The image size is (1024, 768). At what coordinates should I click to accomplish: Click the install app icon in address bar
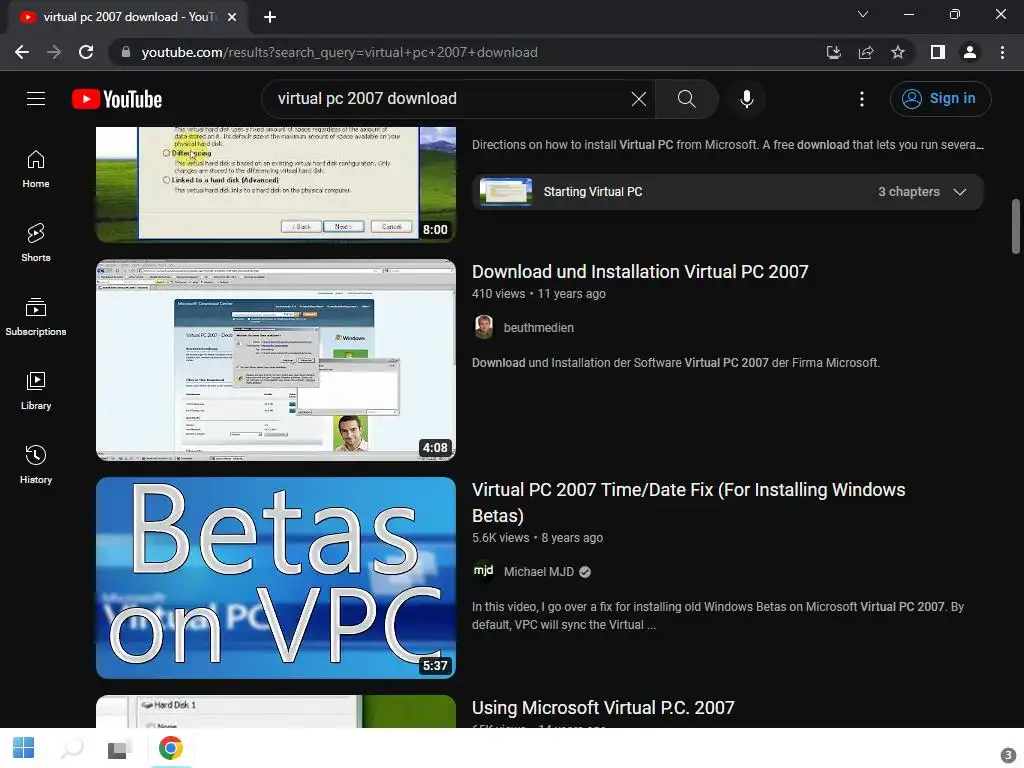[833, 52]
